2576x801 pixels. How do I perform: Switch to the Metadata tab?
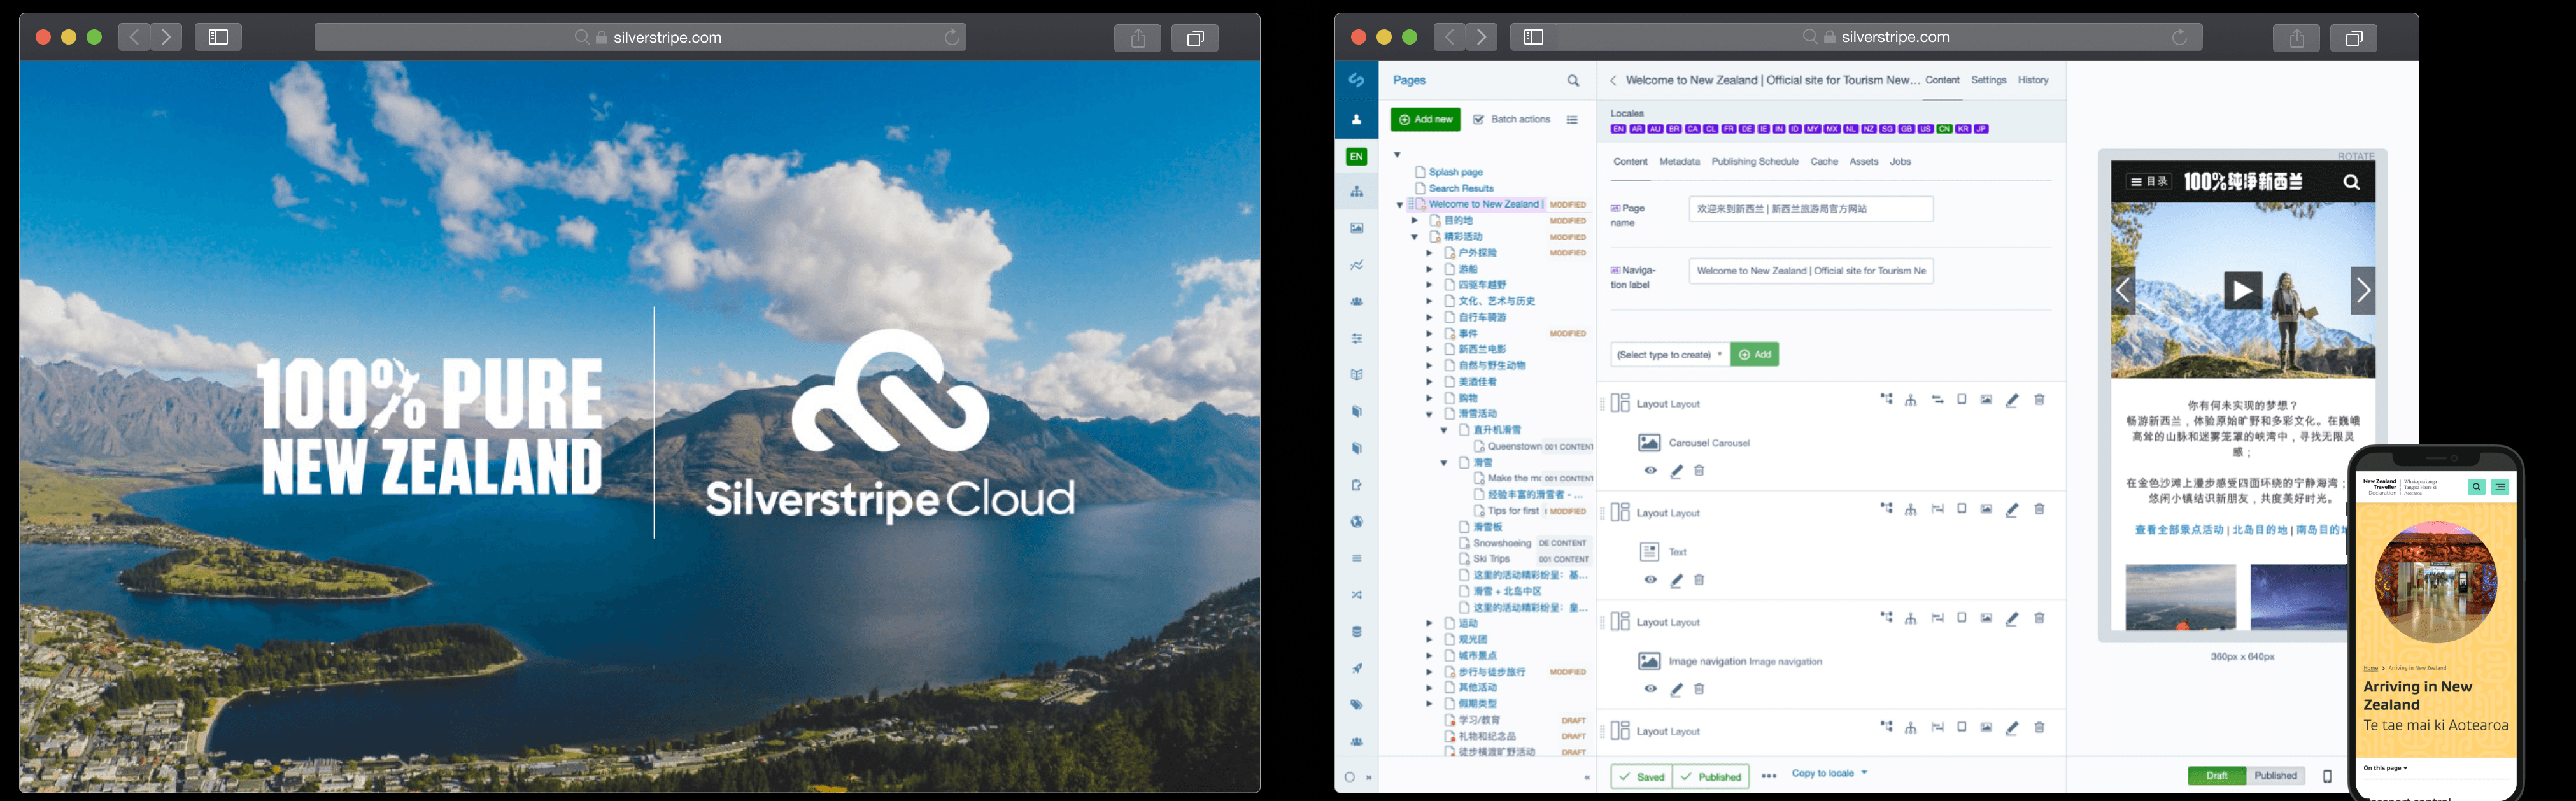(1679, 162)
